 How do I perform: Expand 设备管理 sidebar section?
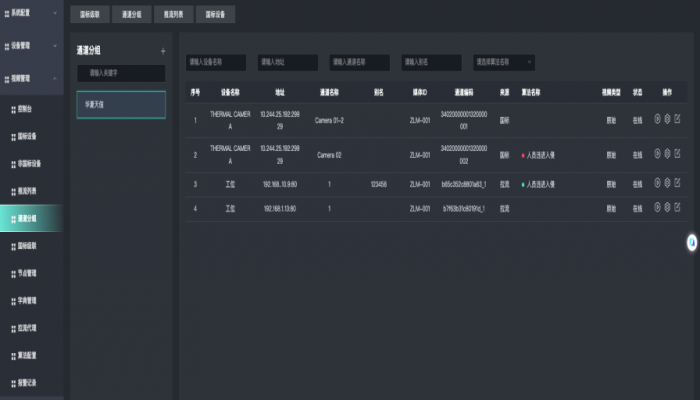tap(32, 46)
